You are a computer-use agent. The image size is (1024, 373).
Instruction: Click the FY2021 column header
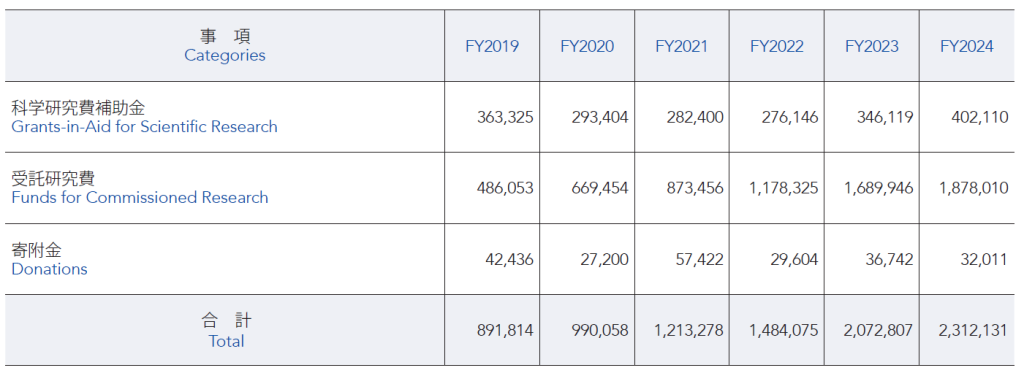coord(682,46)
